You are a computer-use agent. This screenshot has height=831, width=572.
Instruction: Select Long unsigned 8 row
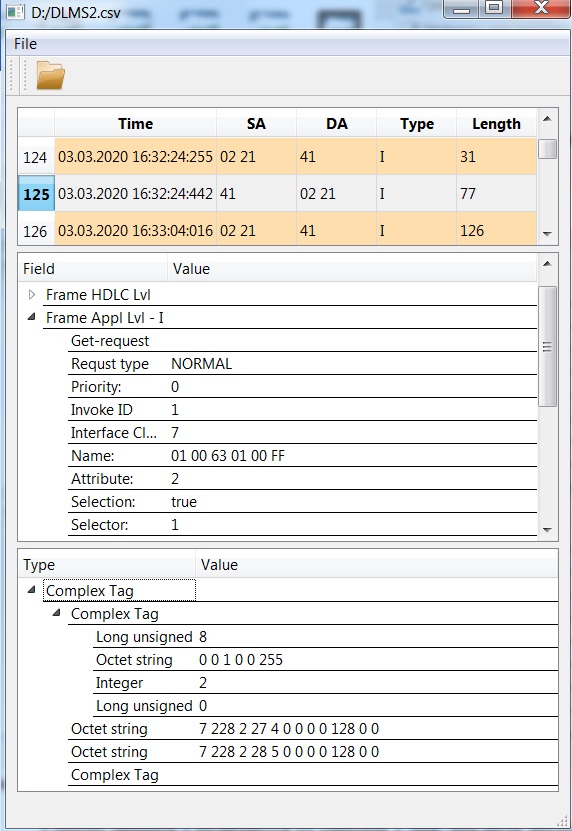325,636
